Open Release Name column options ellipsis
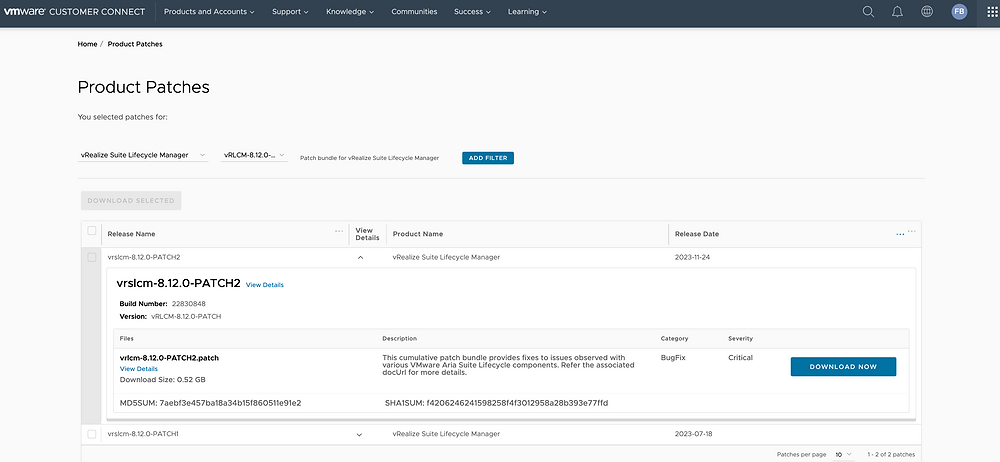The height and width of the screenshot is (462, 1000). click(x=339, y=231)
